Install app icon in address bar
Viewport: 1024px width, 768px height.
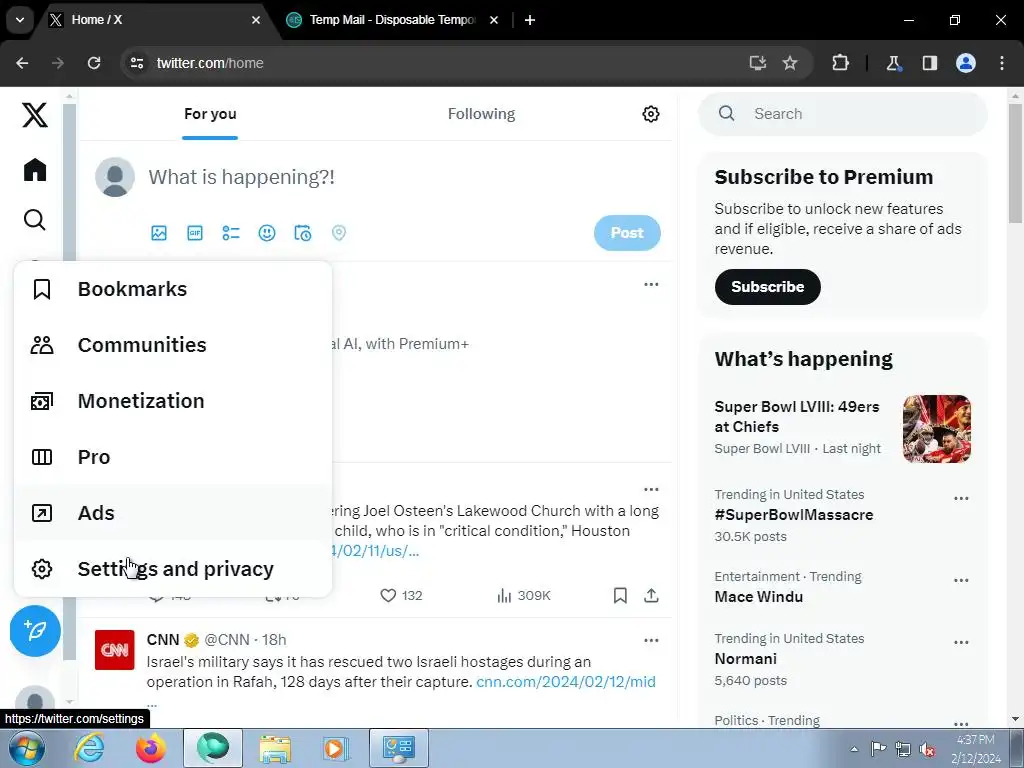point(758,63)
